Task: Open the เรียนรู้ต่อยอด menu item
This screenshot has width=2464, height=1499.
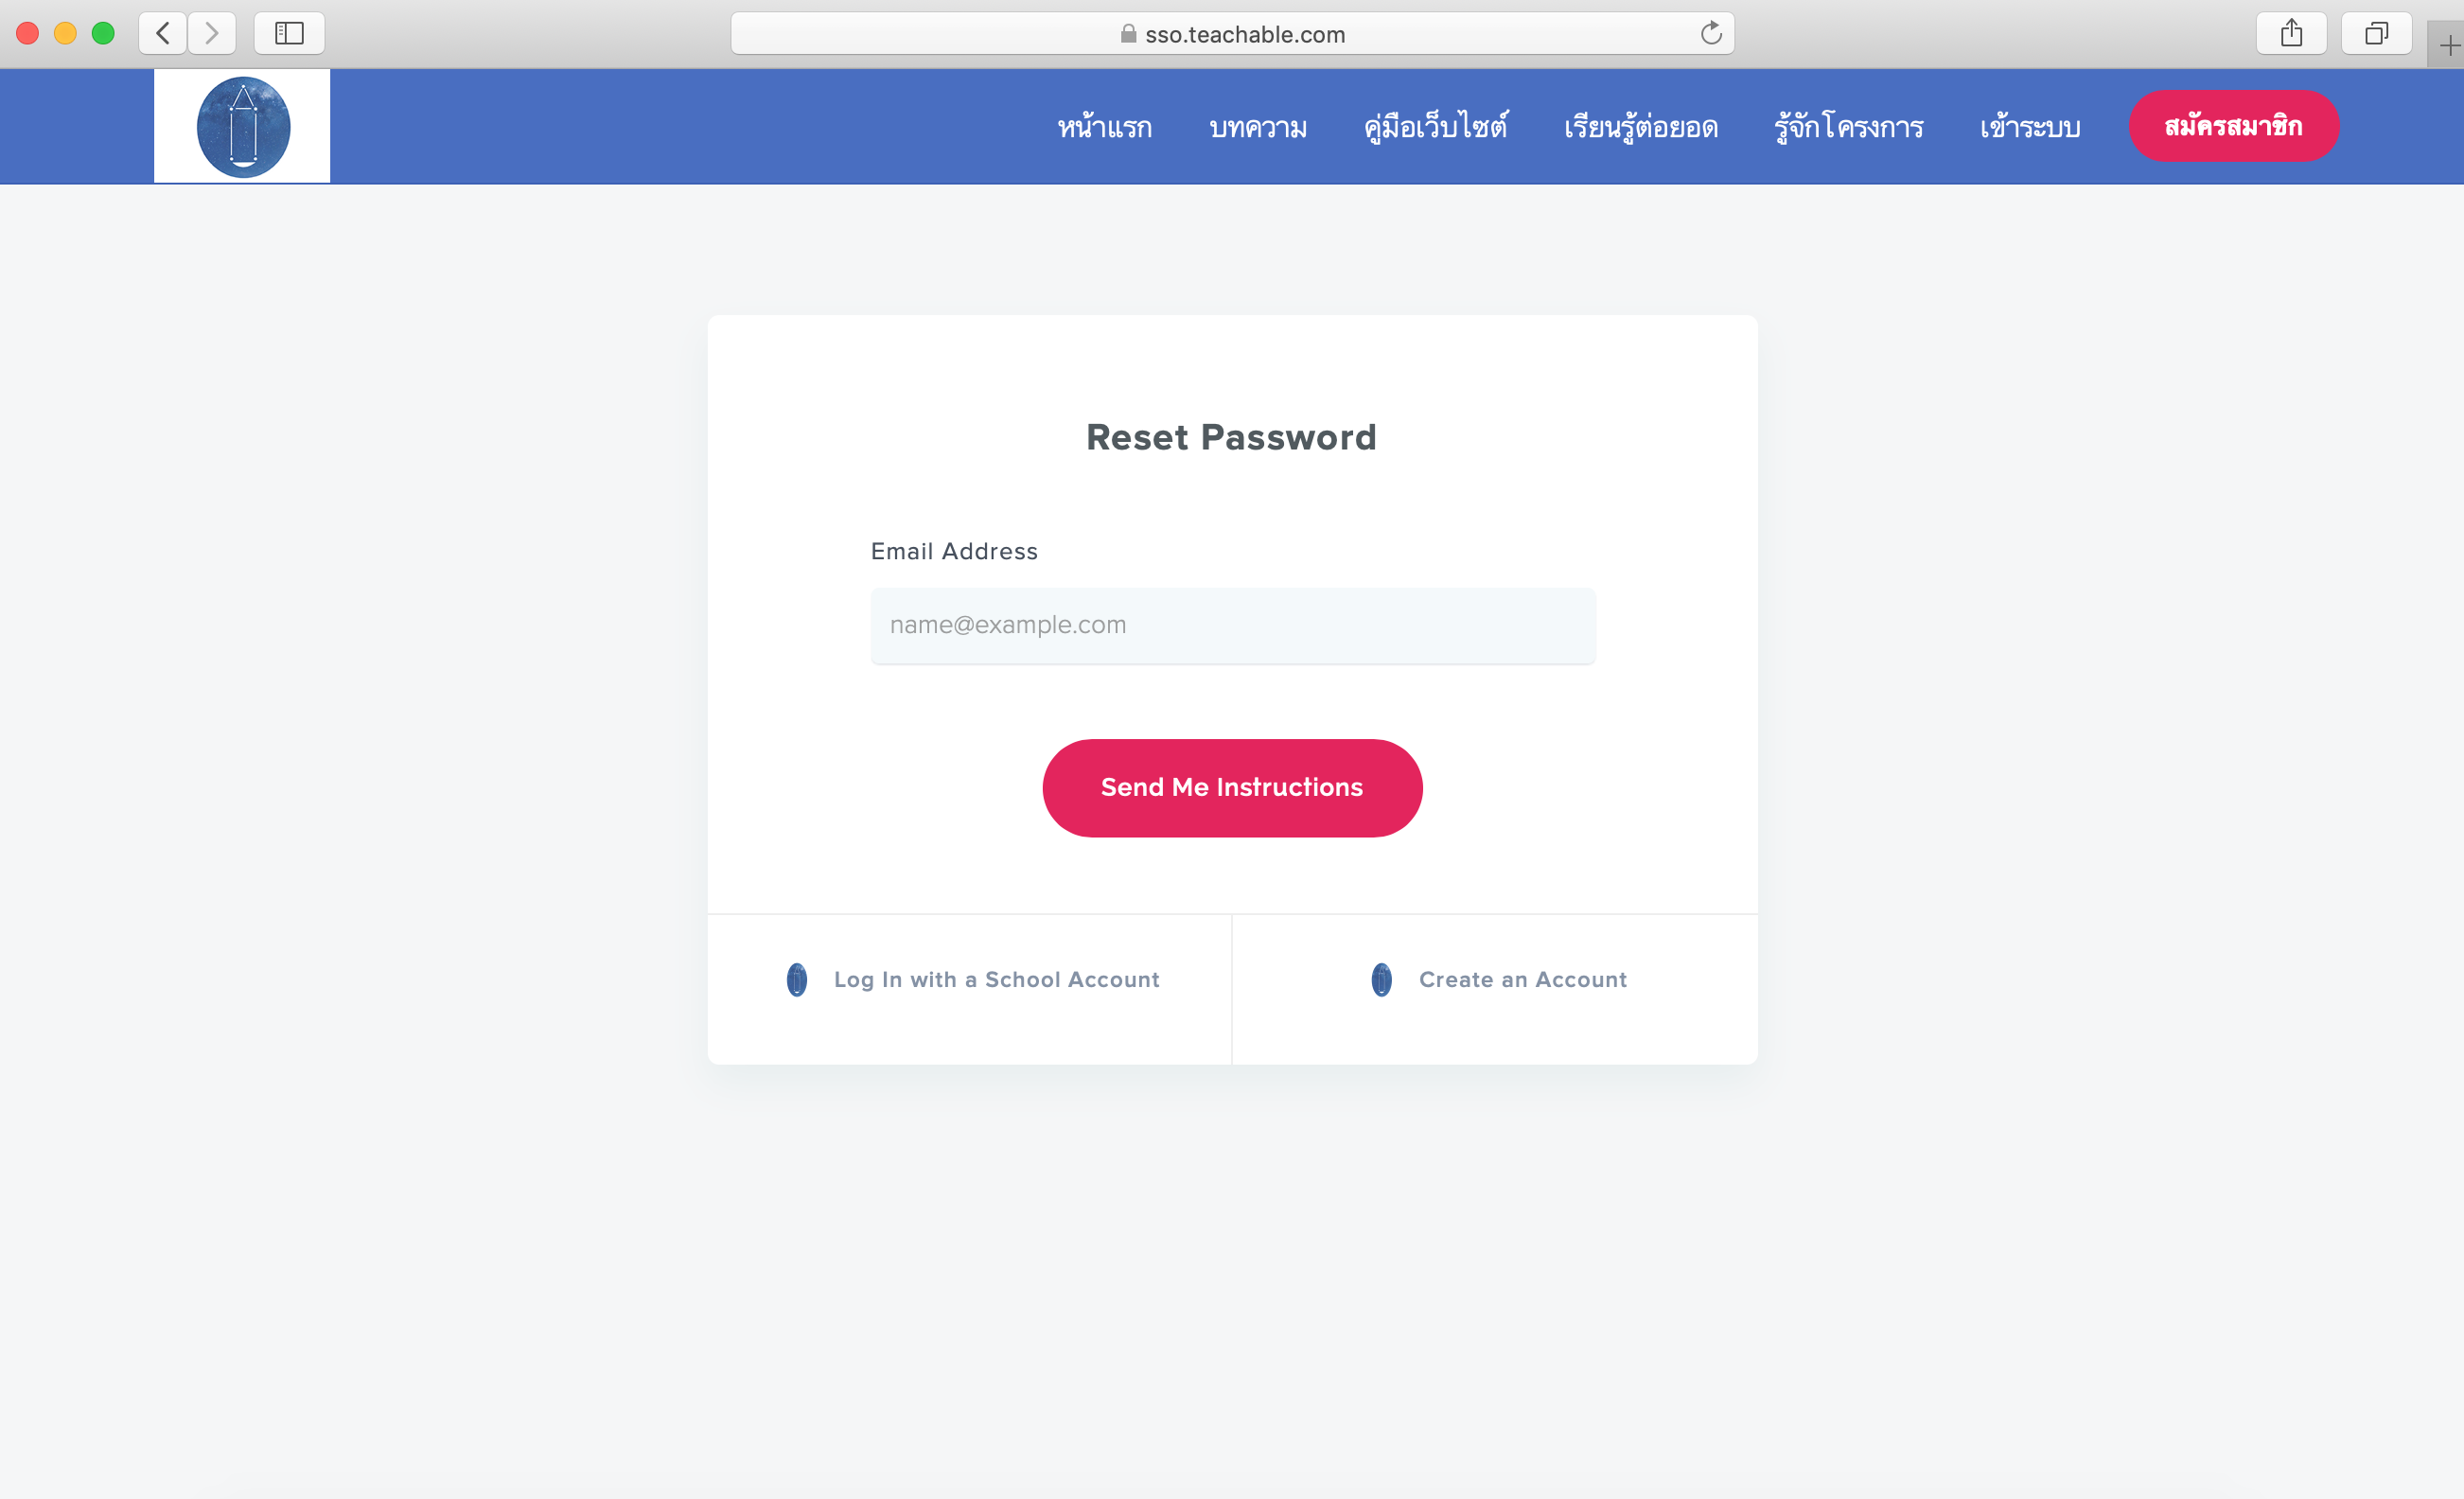Action: [x=1641, y=127]
